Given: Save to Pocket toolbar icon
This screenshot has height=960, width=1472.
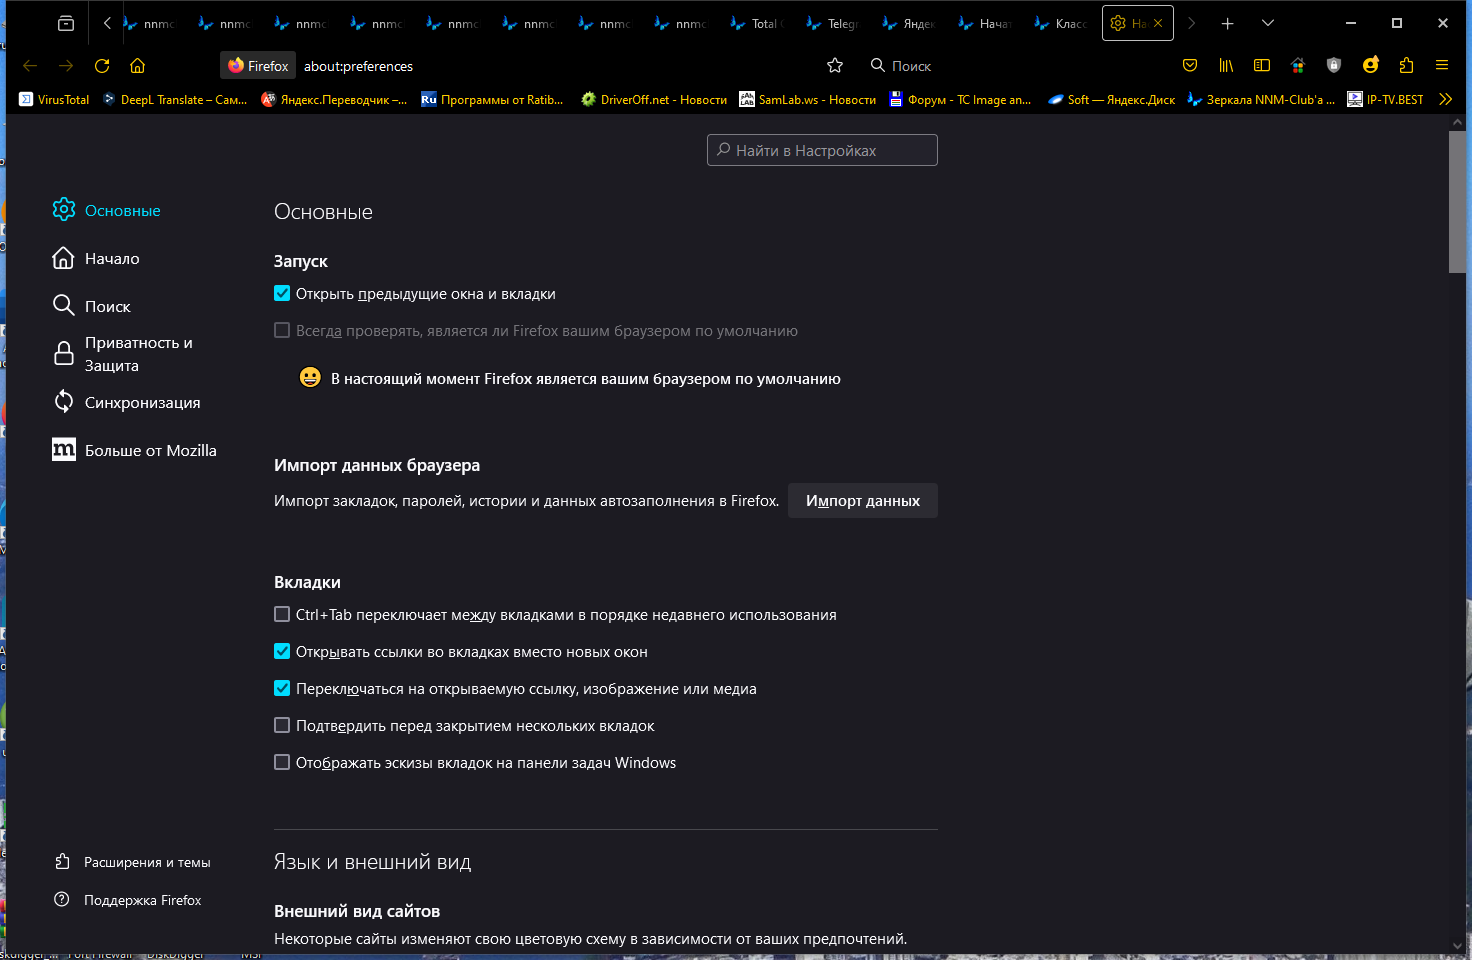Looking at the screenshot, I should [1190, 65].
